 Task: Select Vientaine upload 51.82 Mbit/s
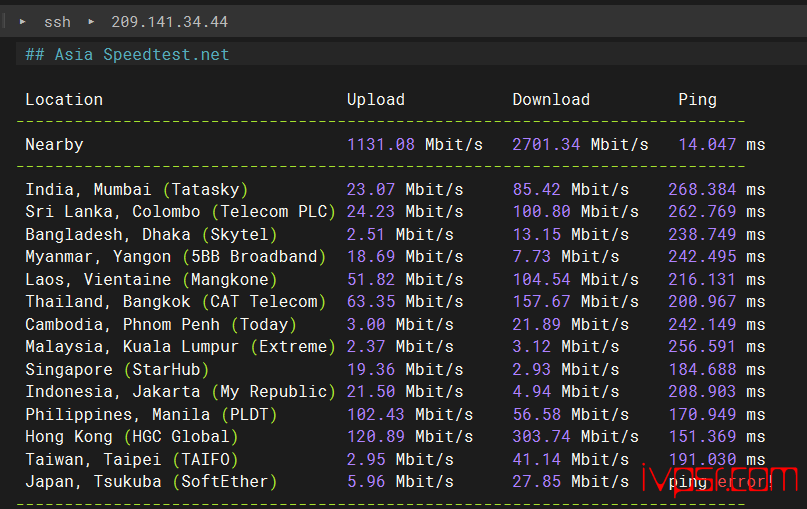(x=405, y=280)
